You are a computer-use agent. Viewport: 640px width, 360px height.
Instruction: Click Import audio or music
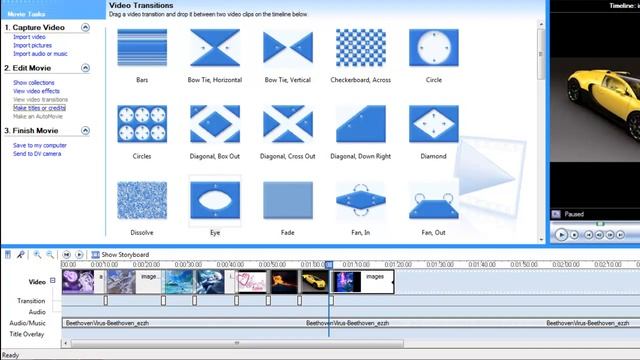(40, 53)
